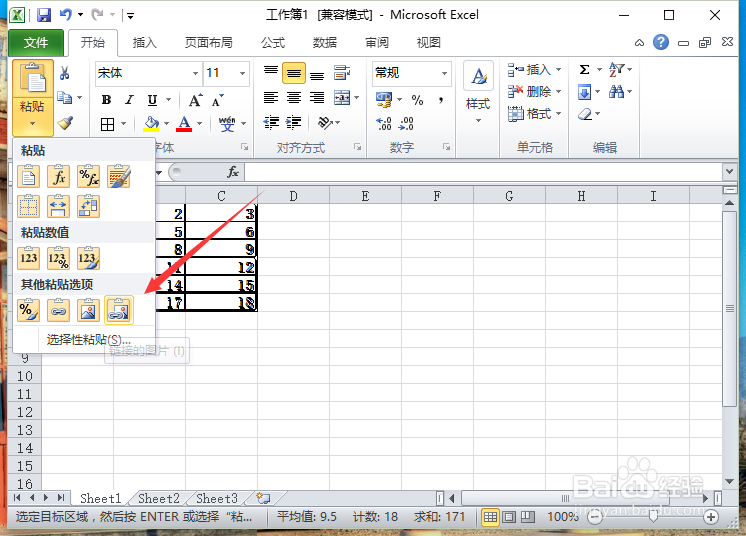Click the Merge & Center icon
Viewport: 746px width, 536px height.
(342, 97)
